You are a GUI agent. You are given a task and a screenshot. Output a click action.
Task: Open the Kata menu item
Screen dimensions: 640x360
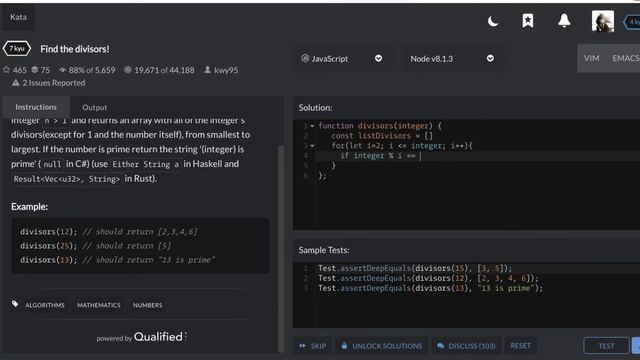coord(18,17)
